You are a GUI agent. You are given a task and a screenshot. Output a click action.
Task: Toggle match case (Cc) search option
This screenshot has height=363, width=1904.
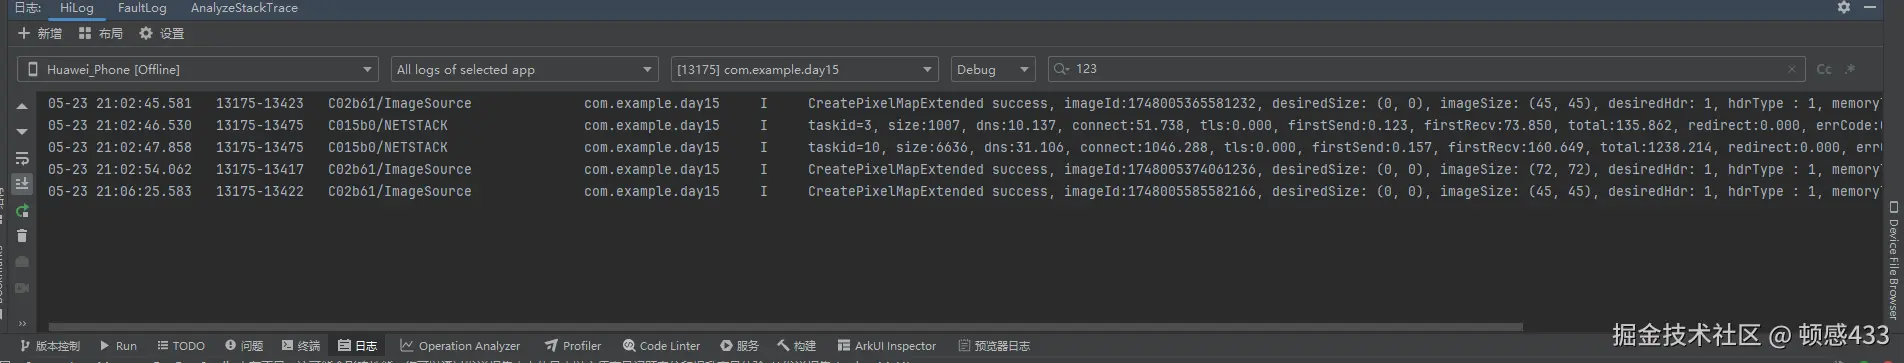pos(1824,69)
